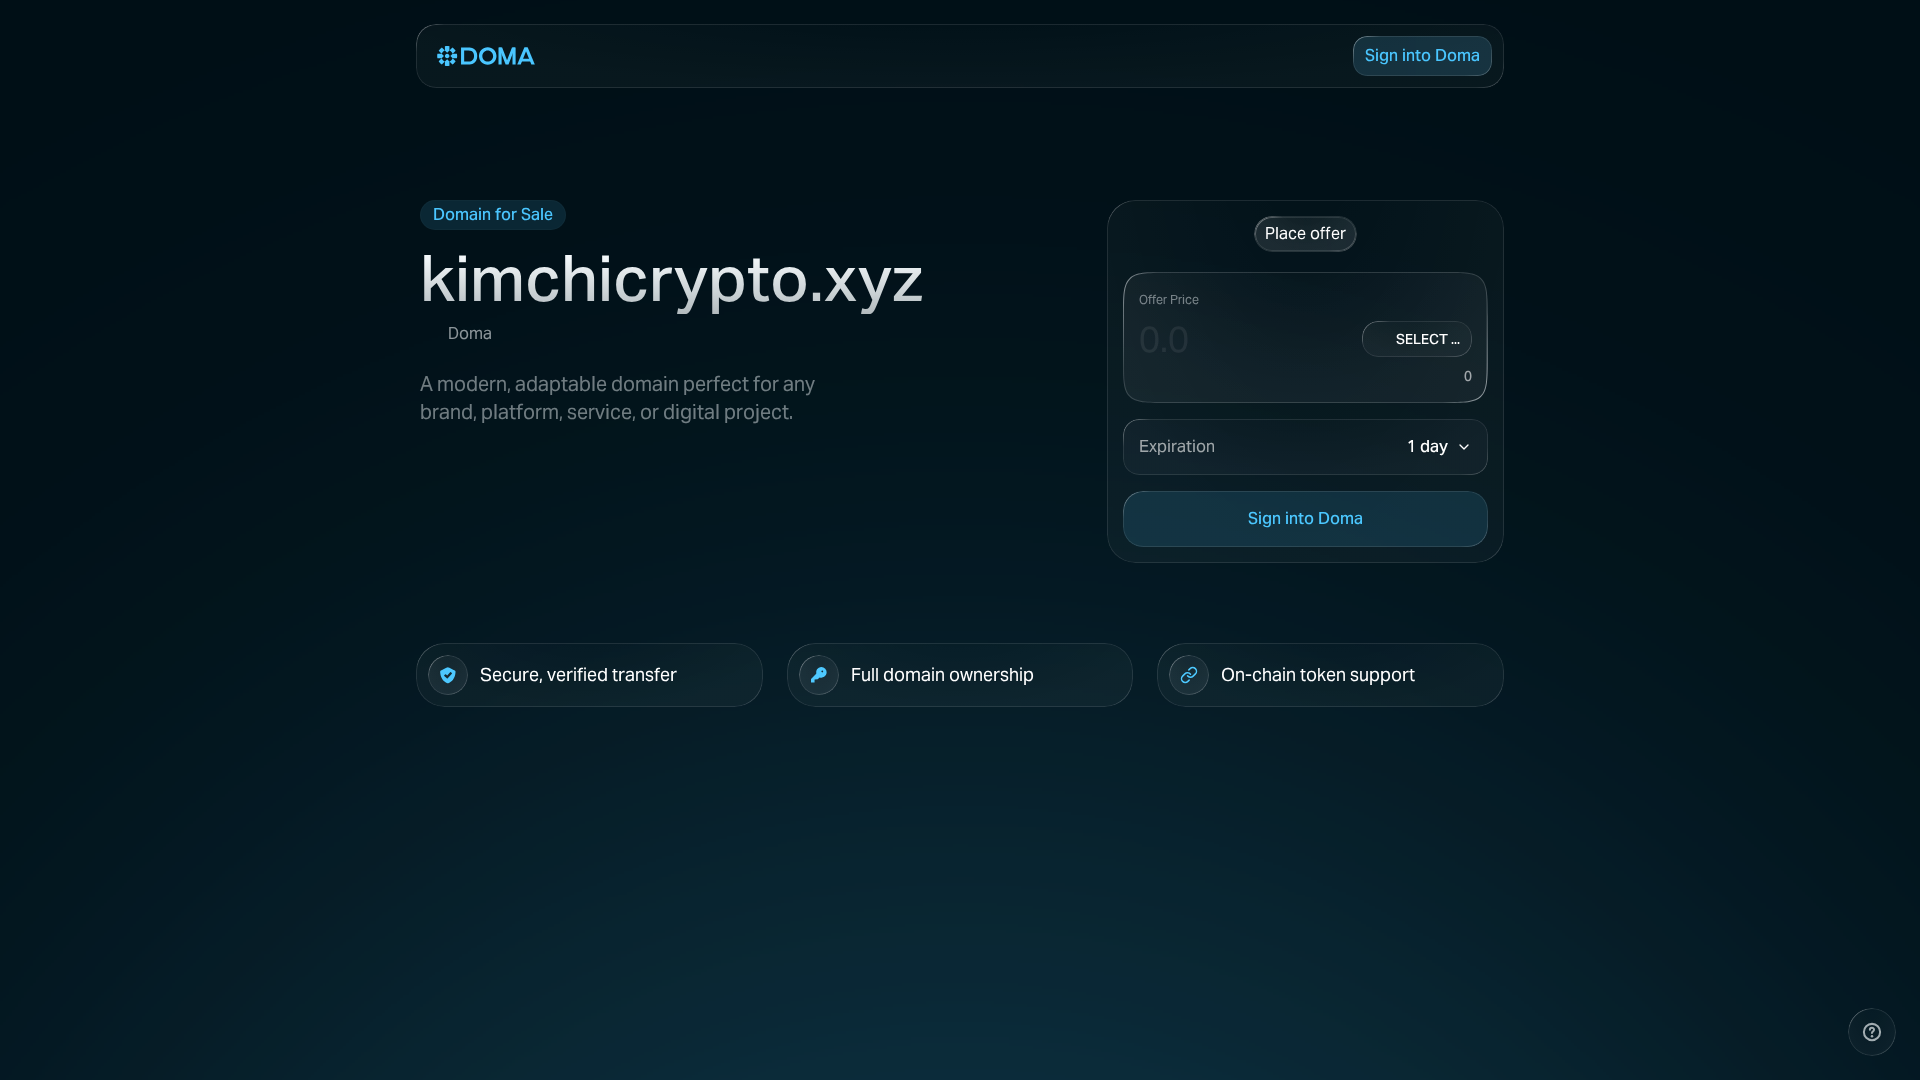
Task: Click the dotted circle mark in the DOMA logo
Action: point(447,56)
